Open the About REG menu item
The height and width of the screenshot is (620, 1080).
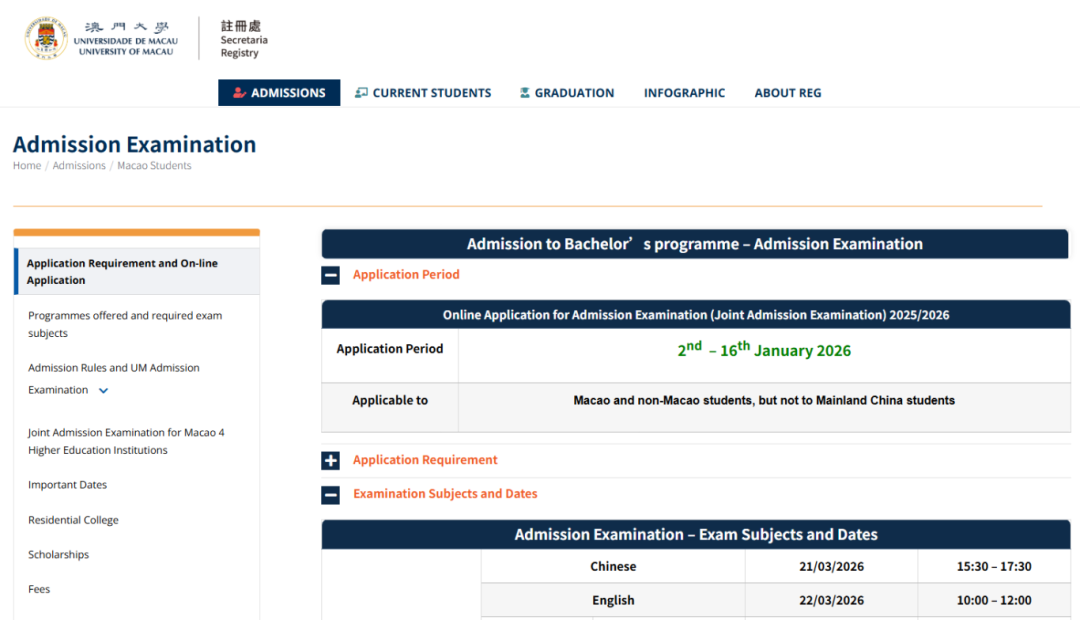787,93
